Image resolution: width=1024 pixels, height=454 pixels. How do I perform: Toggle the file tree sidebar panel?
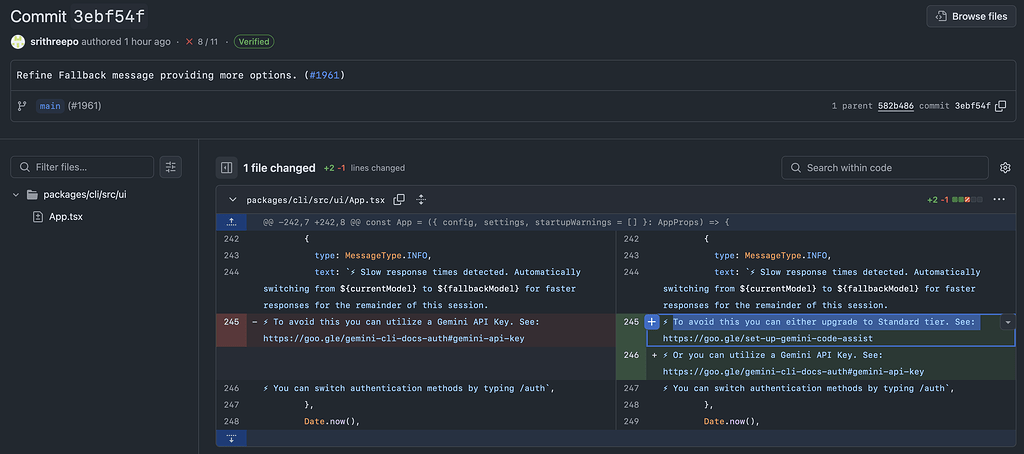coord(227,168)
